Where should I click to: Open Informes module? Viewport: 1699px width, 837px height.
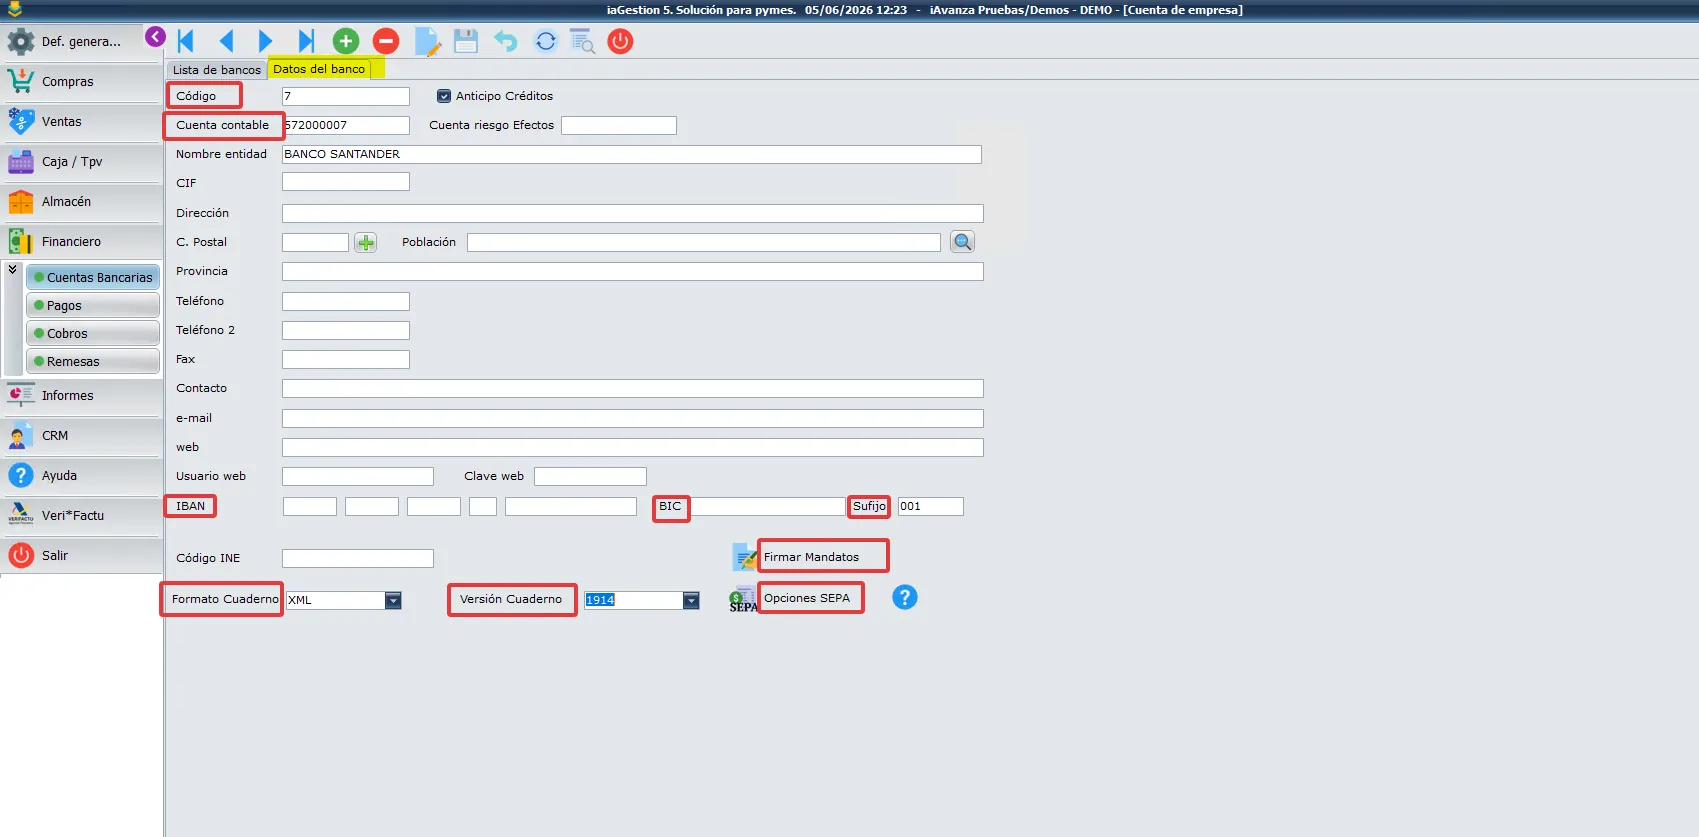pyautogui.click(x=81, y=396)
